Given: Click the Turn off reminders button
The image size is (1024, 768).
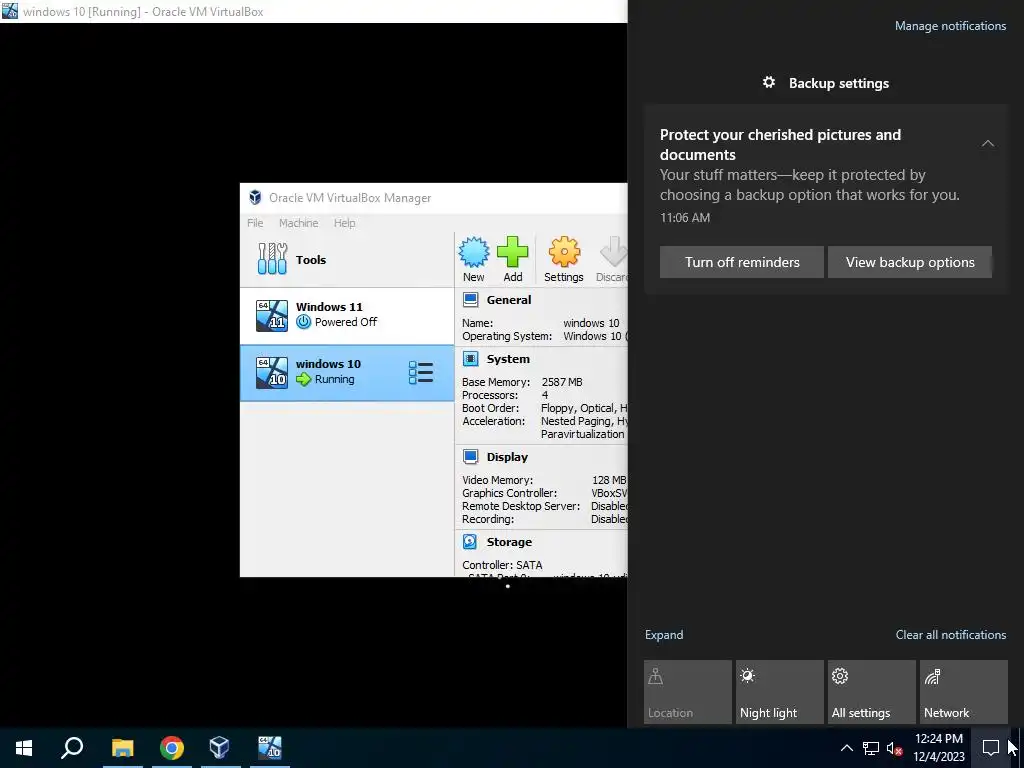Looking at the screenshot, I should click(742, 262).
